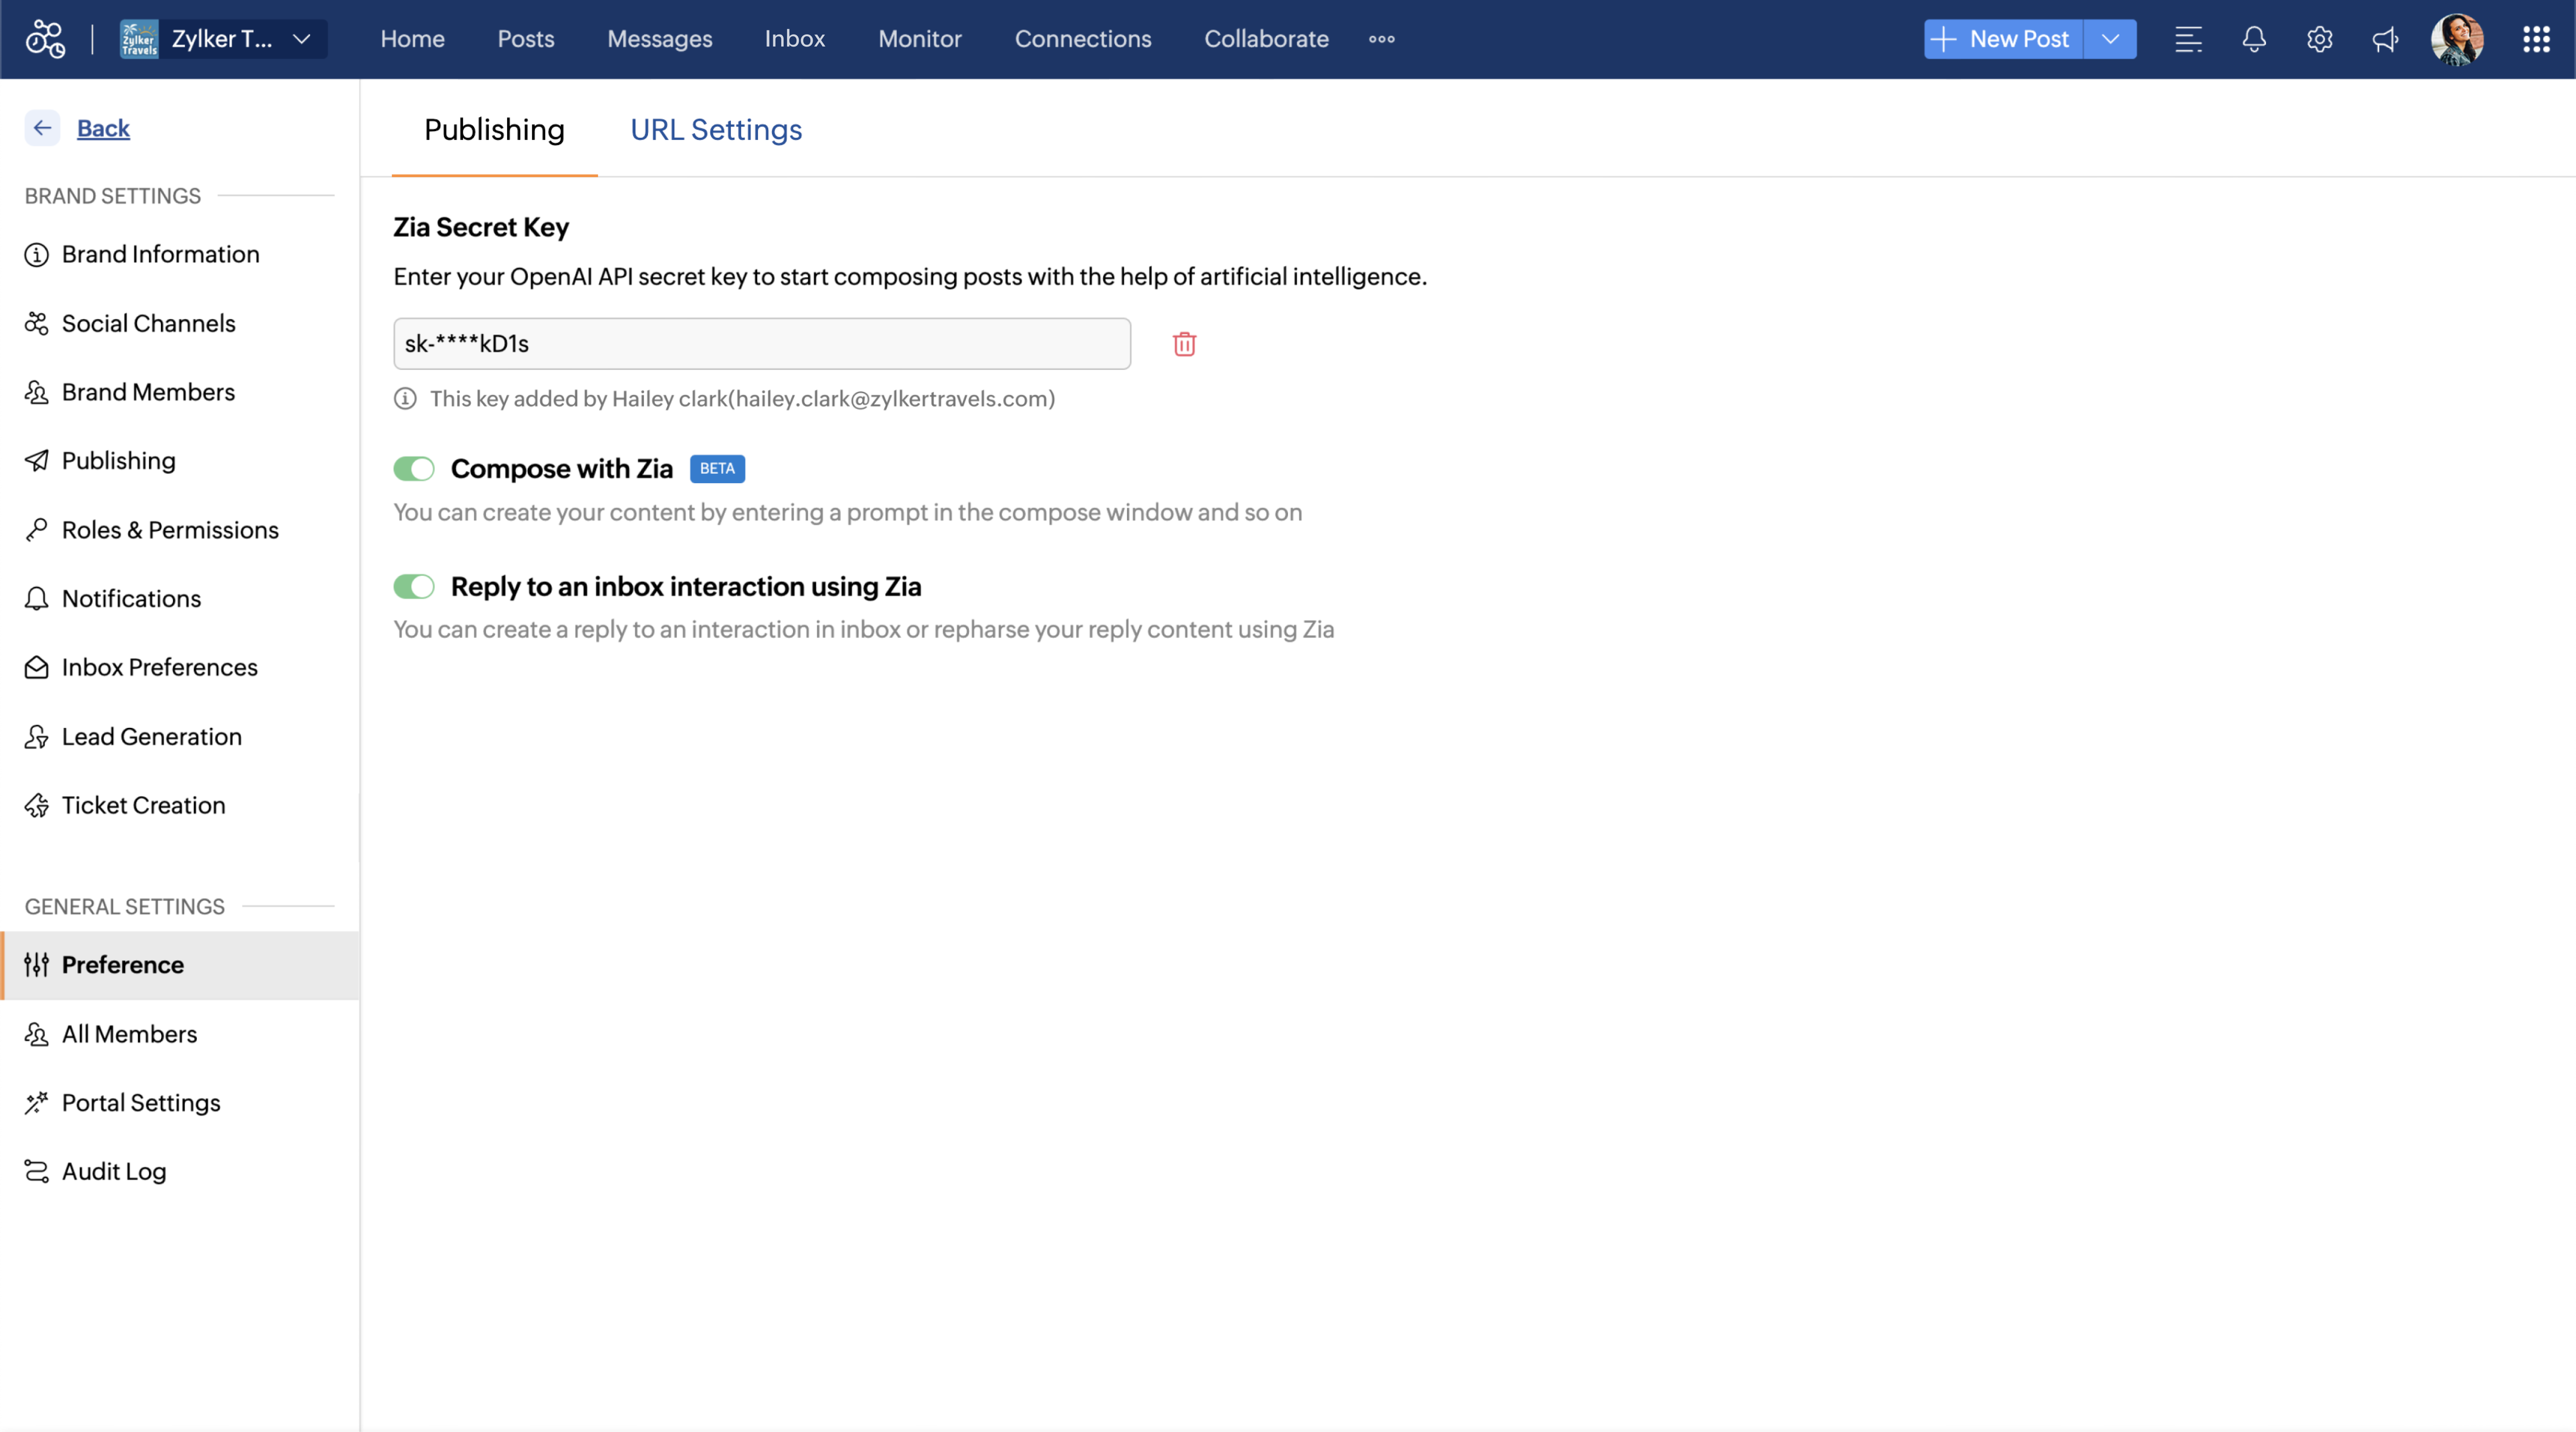
Task: Open the Monitor menu
Action: 919,39
